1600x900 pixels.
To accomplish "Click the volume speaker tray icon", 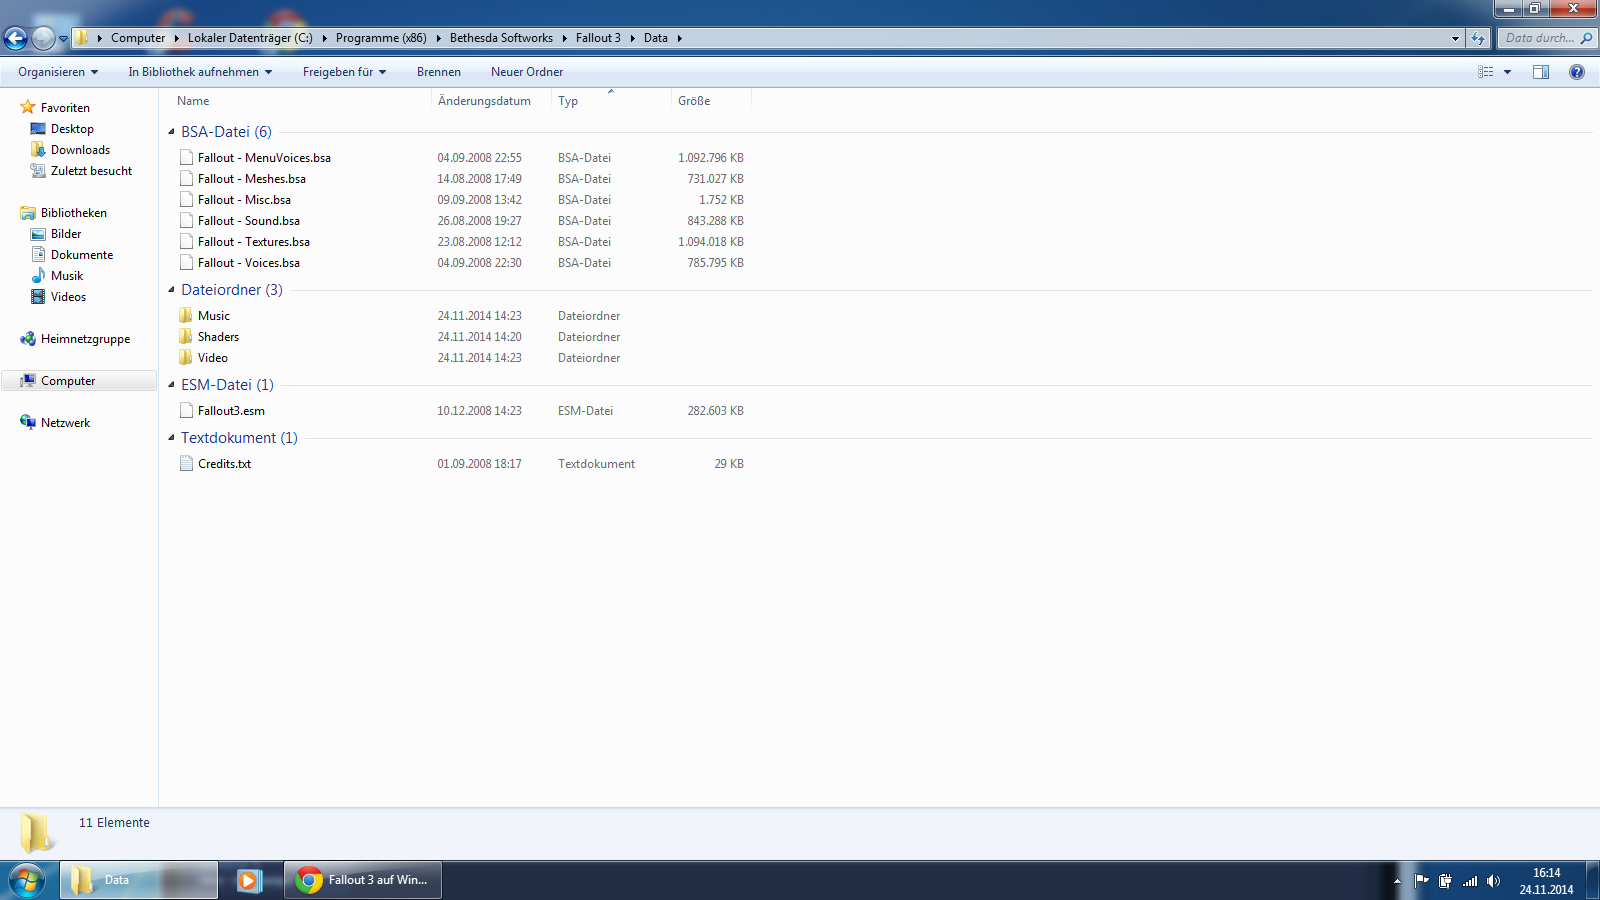I will pyautogui.click(x=1493, y=881).
